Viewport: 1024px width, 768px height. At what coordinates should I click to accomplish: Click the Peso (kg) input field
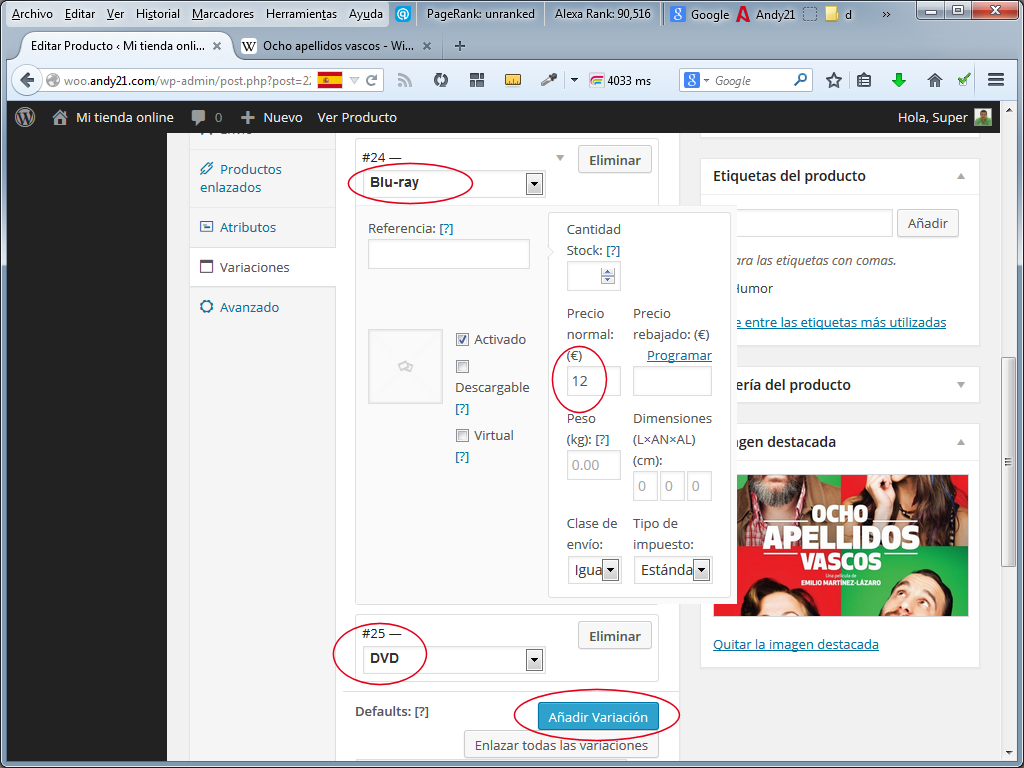pyautogui.click(x=594, y=465)
